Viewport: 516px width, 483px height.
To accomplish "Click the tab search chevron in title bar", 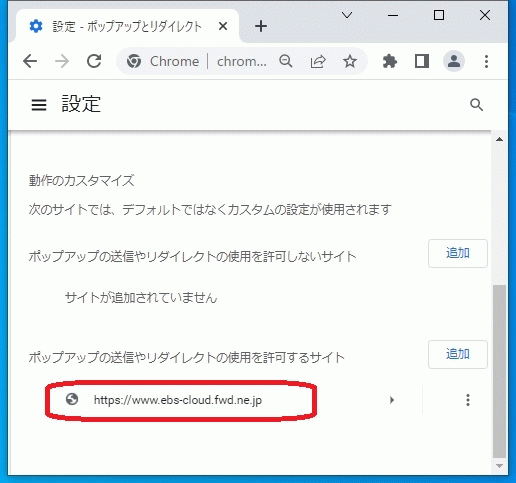I will (347, 15).
